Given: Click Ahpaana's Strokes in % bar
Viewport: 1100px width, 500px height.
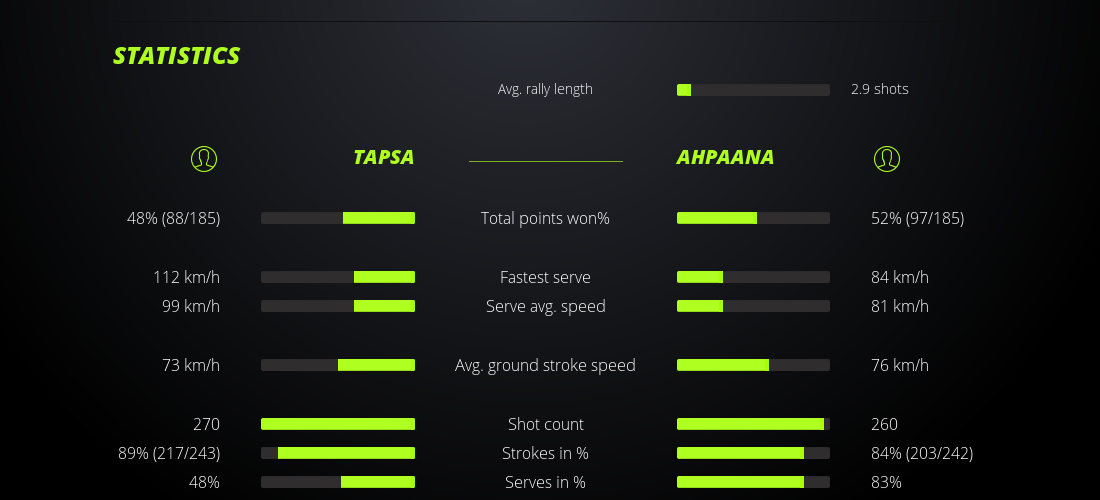Looking at the screenshot, I should (753, 453).
